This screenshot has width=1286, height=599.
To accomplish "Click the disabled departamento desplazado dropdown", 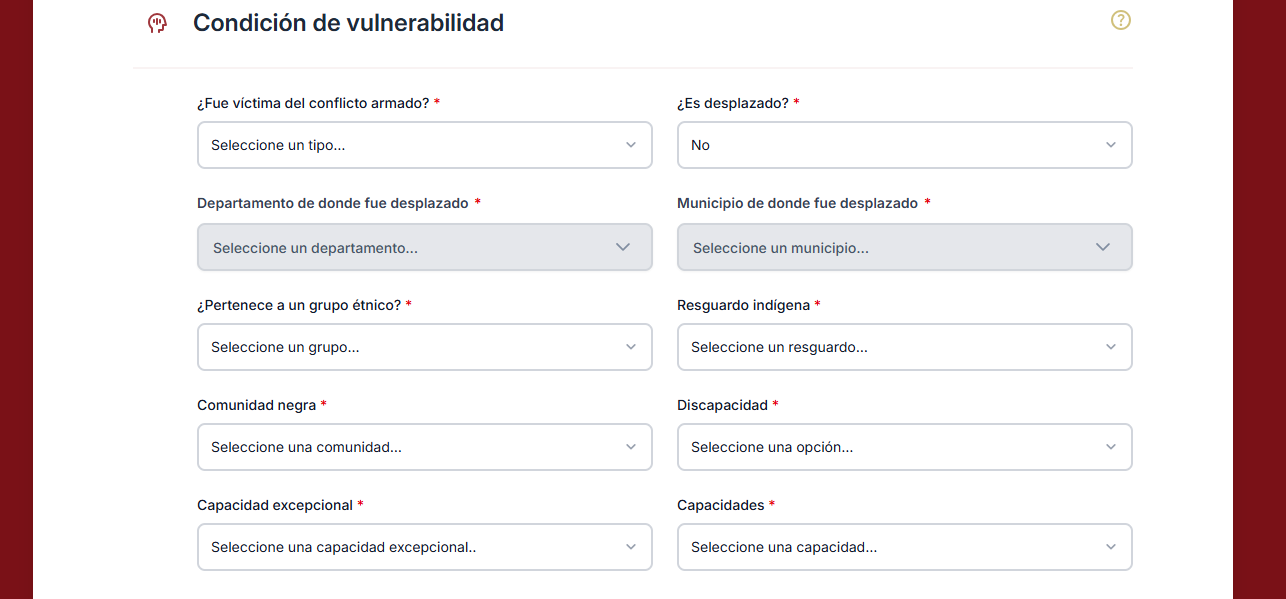I will tap(425, 247).
